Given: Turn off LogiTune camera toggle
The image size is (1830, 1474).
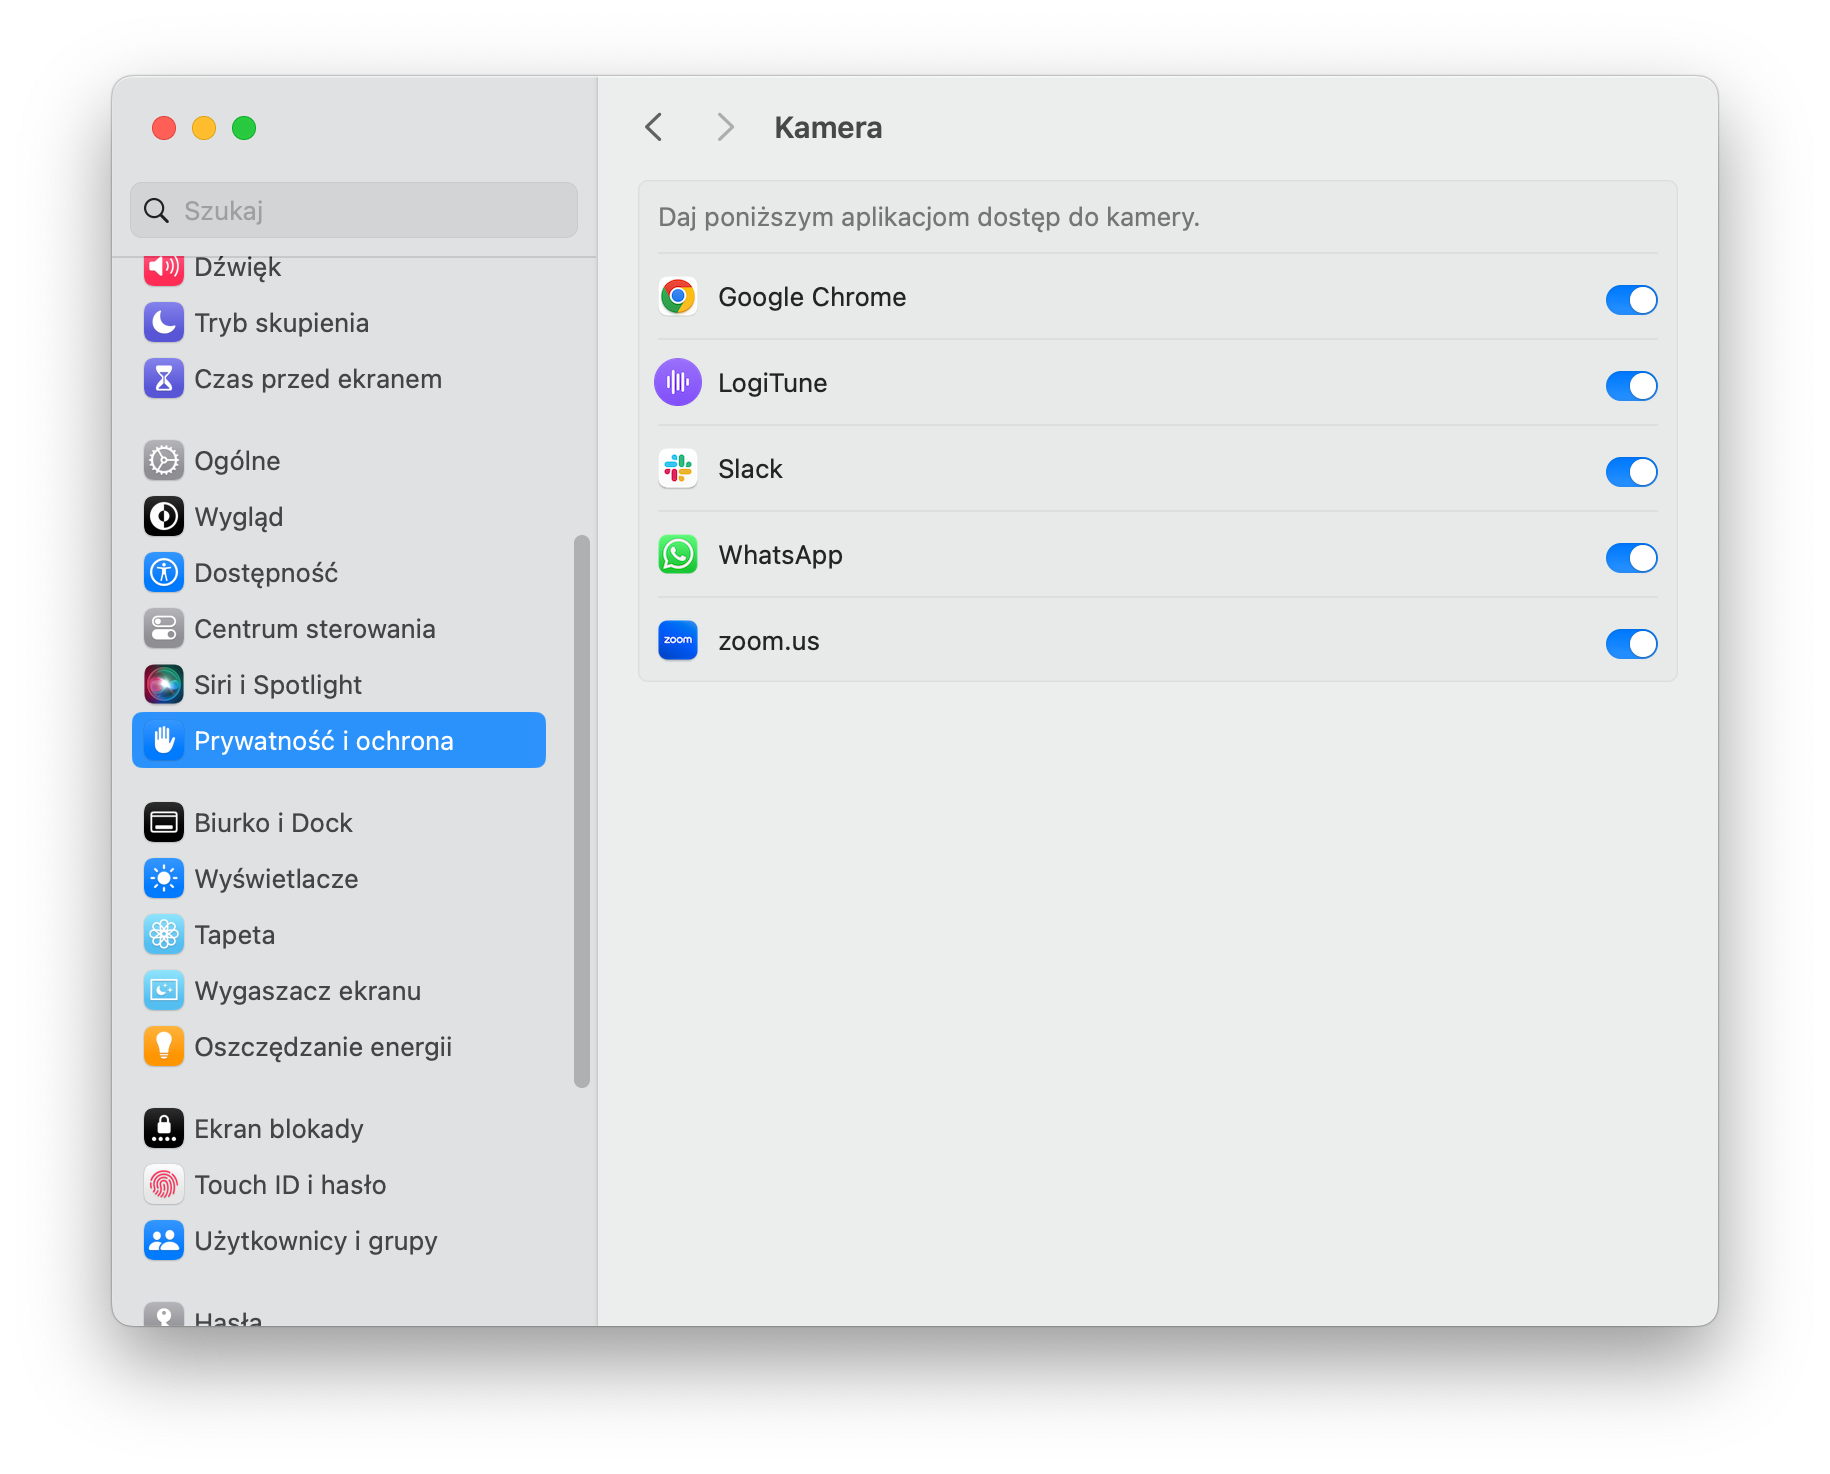Looking at the screenshot, I should point(1631,385).
